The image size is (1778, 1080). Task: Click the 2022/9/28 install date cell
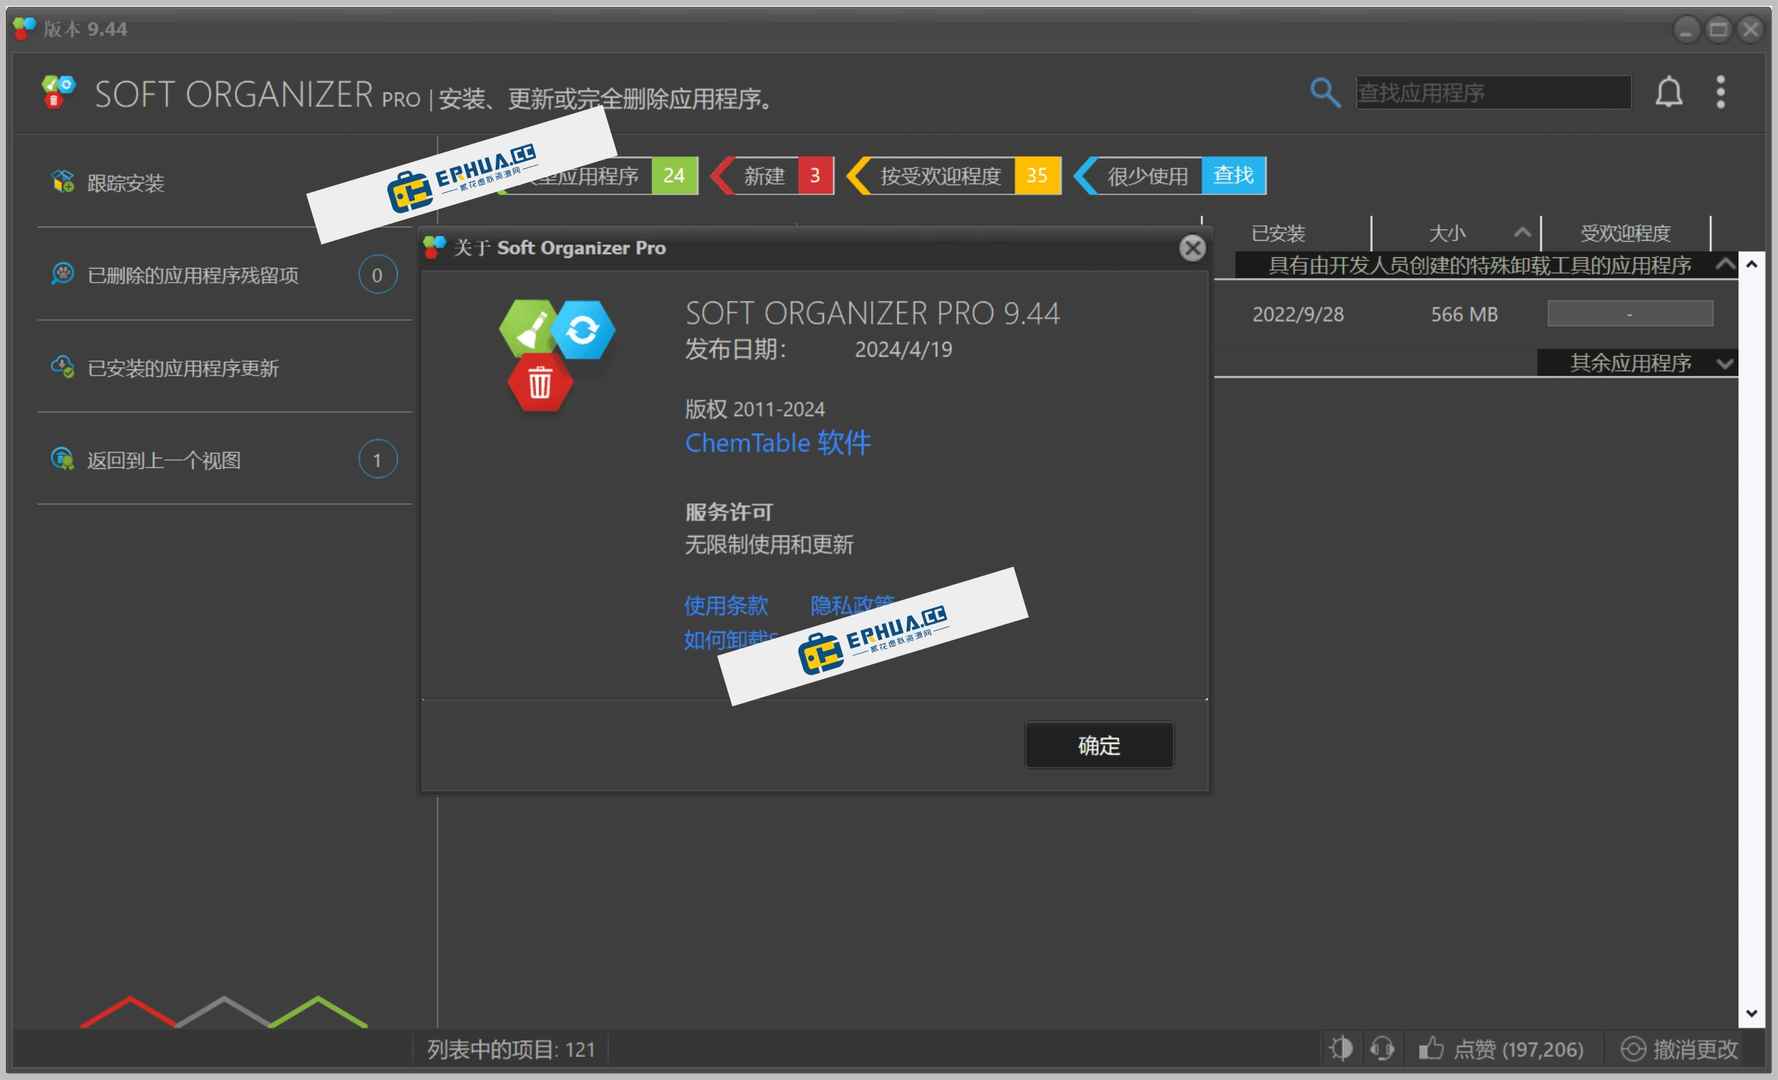coord(1298,314)
